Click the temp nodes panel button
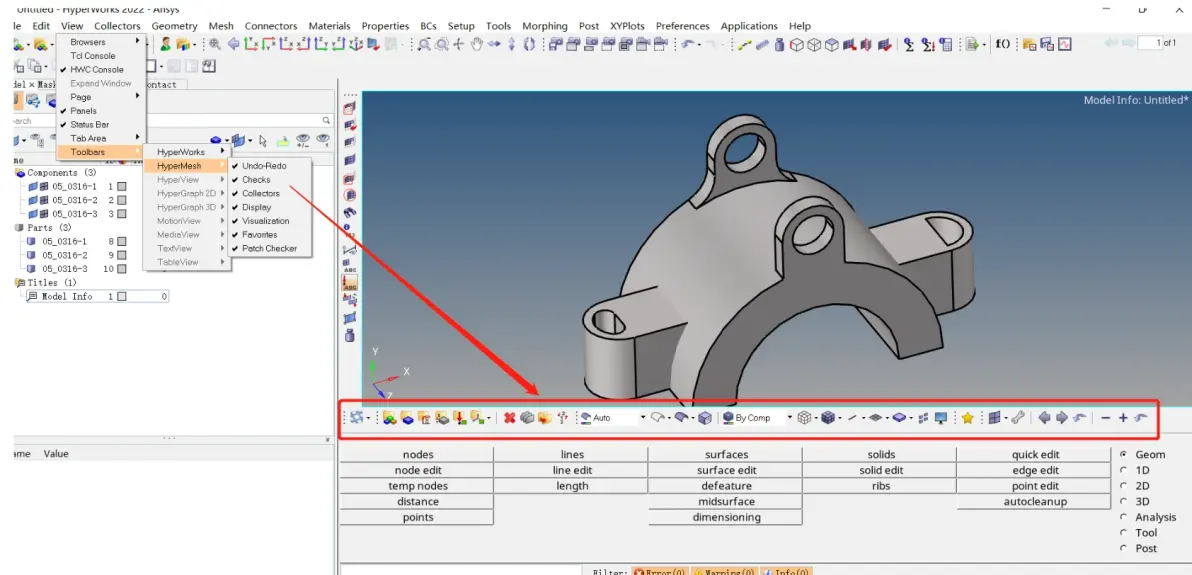 point(417,485)
